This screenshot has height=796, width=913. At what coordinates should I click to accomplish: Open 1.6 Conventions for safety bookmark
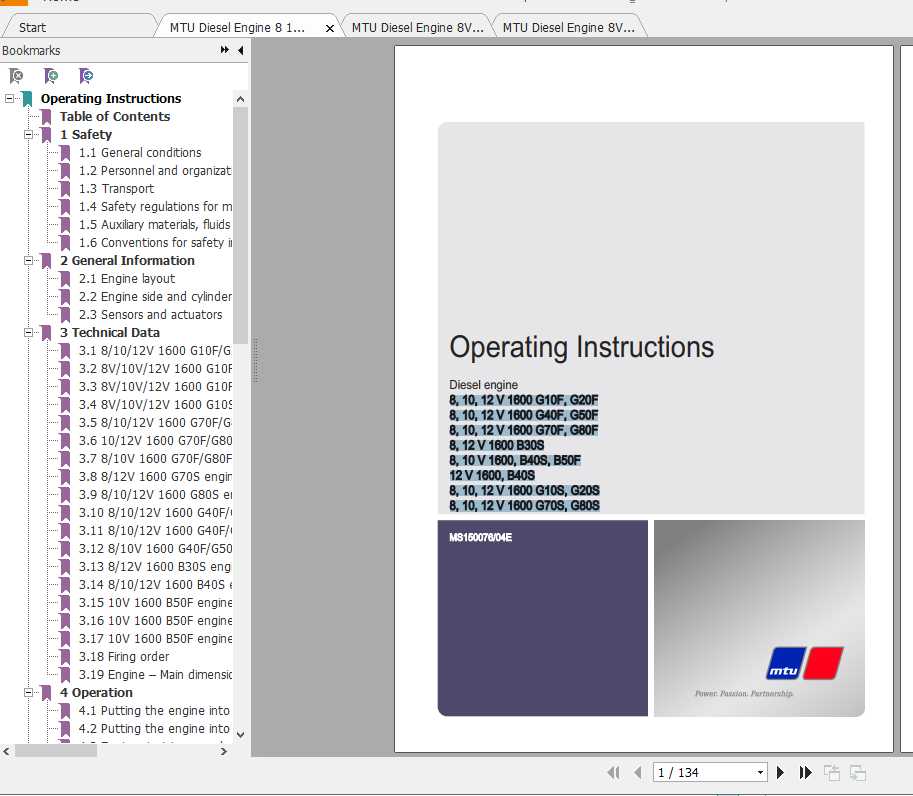pos(155,243)
